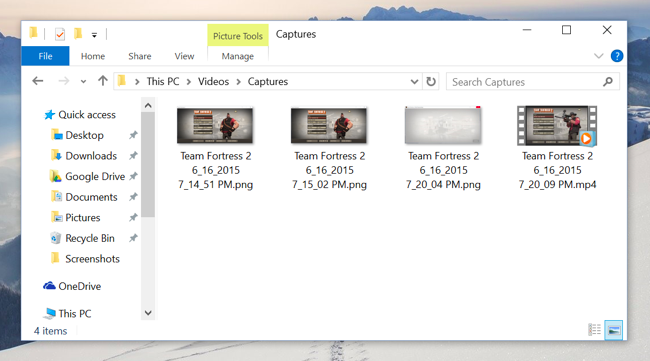This screenshot has height=361, width=650.
Task: Select the Team Fortress 2 7_20_09 PM.mp4 video thumbnail
Action: [557, 125]
